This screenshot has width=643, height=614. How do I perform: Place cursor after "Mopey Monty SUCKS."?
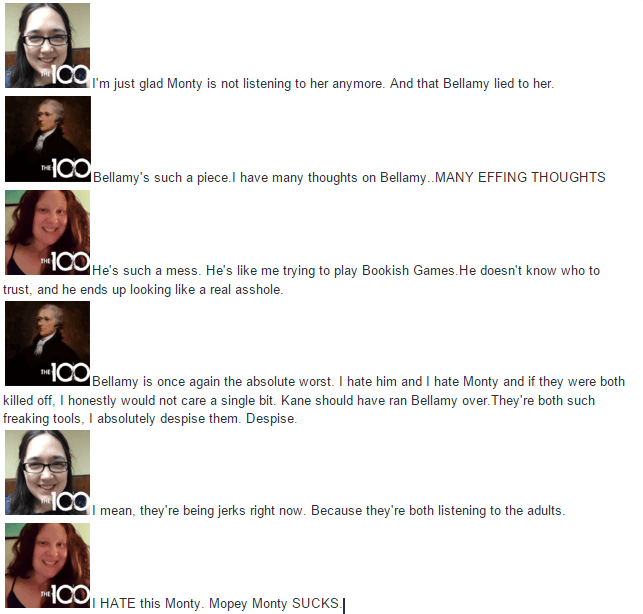coord(342,604)
